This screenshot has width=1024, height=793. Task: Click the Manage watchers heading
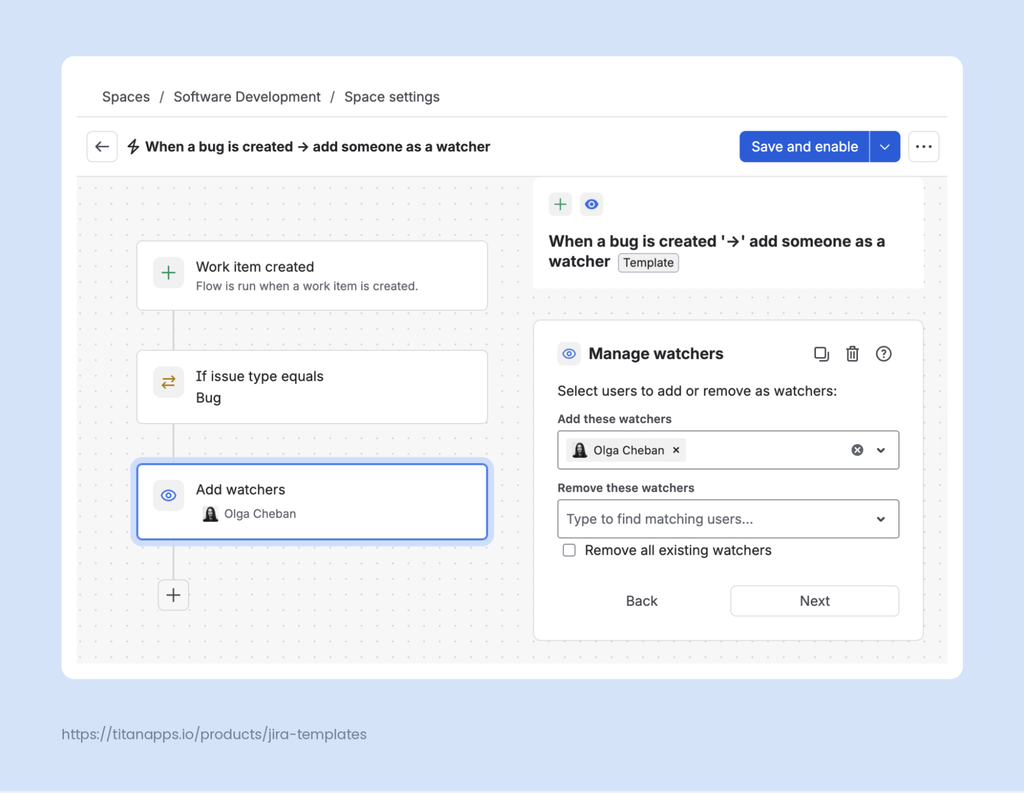pyautogui.click(x=656, y=354)
